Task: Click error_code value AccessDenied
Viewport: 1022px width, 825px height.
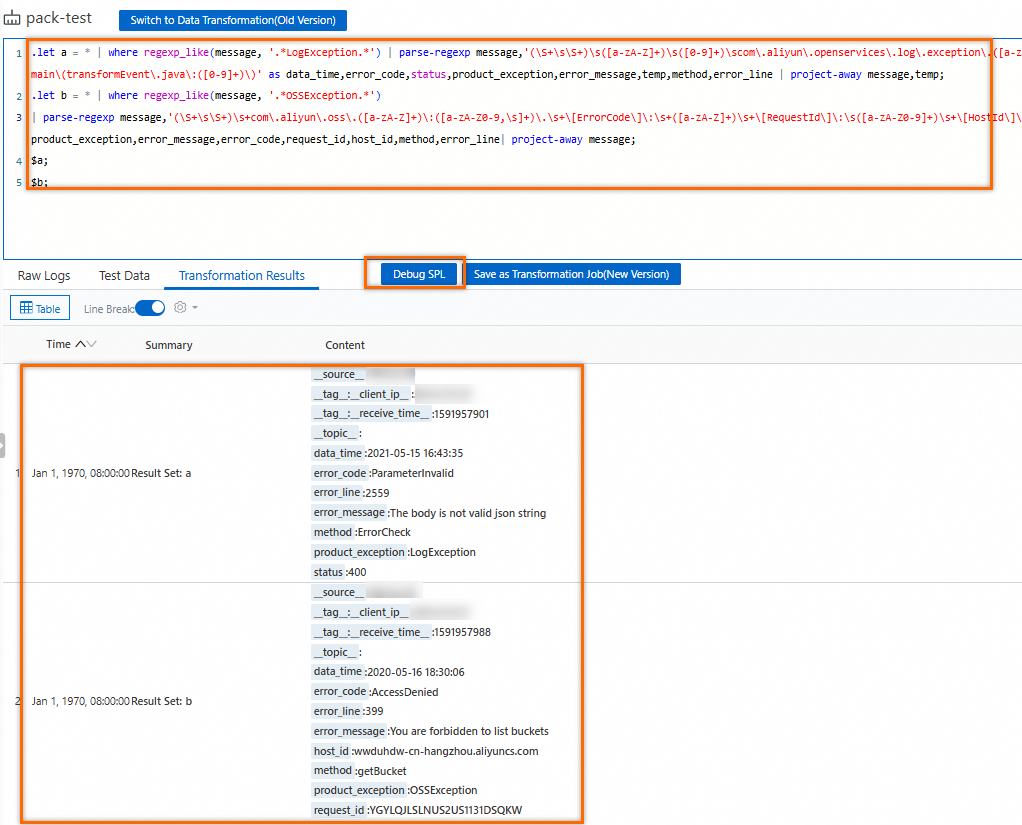Action: (x=404, y=692)
